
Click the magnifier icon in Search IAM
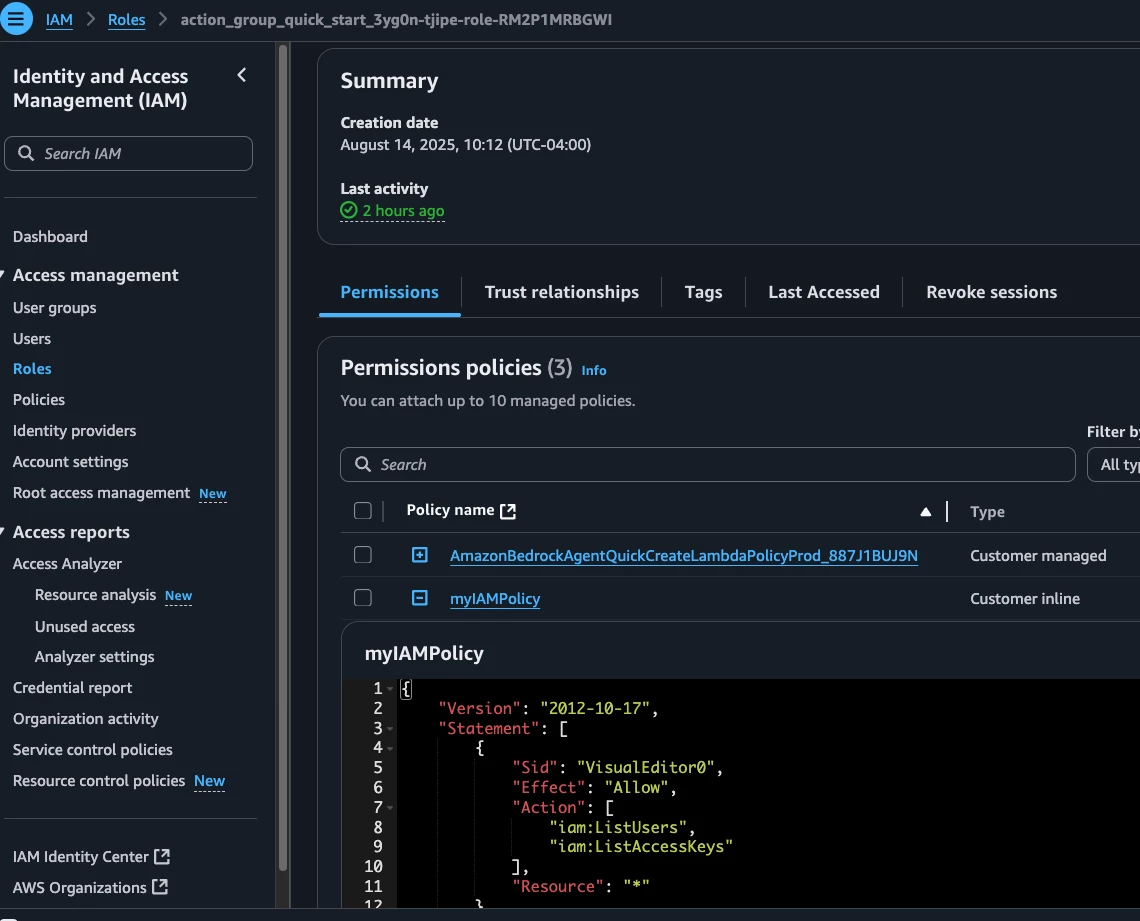(x=26, y=153)
